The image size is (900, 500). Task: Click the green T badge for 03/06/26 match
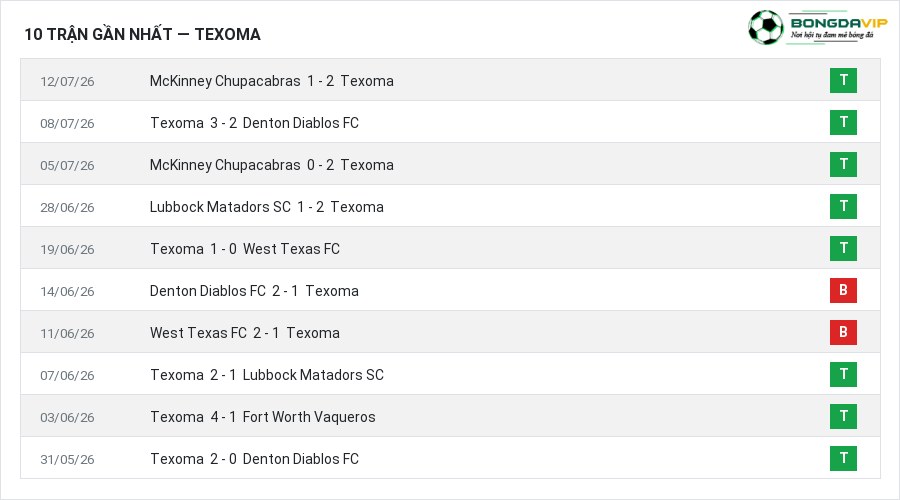(x=843, y=416)
